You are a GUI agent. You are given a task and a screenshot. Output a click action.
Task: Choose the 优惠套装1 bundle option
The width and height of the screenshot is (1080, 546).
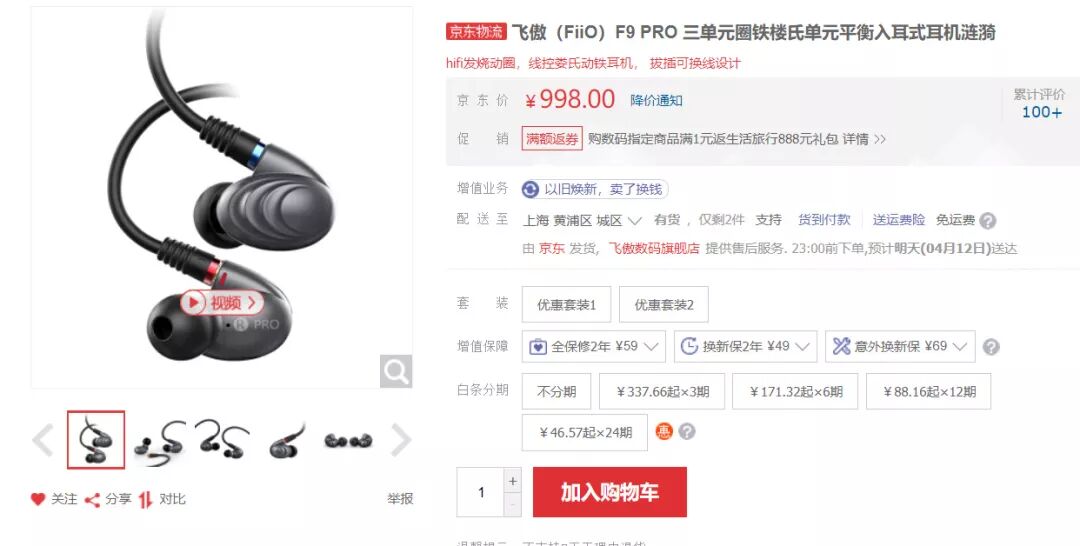click(x=566, y=304)
